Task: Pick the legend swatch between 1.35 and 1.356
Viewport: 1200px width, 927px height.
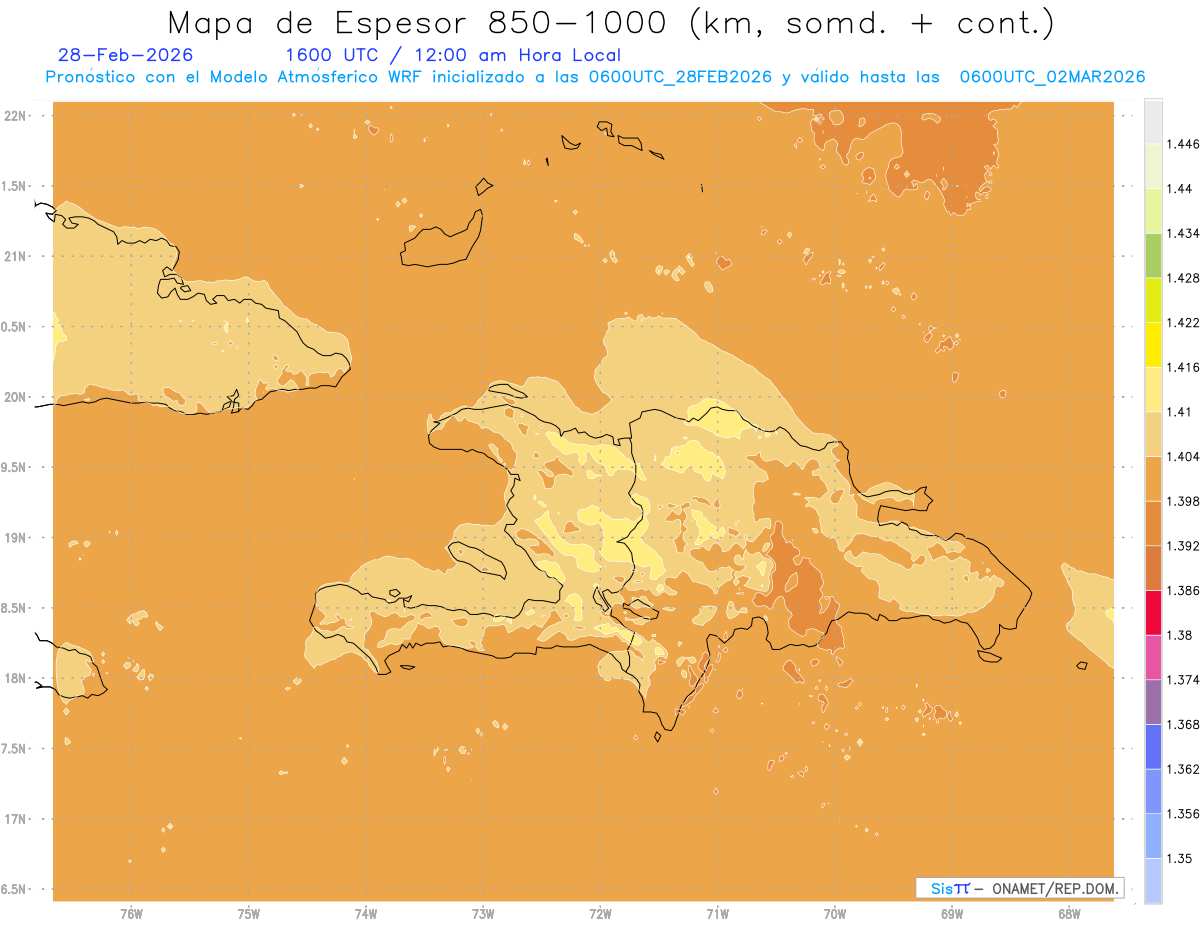Action: pyautogui.click(x=1152, y=835)
